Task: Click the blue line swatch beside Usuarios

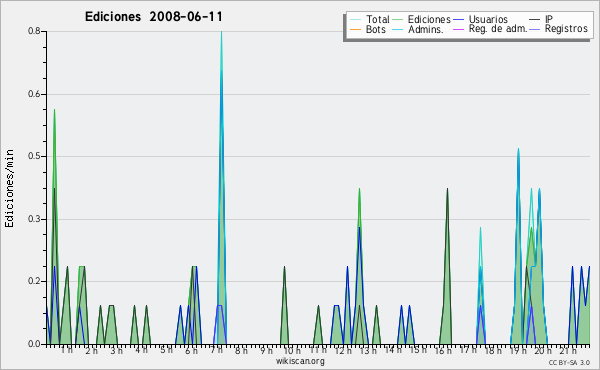Action: (458, 20)
